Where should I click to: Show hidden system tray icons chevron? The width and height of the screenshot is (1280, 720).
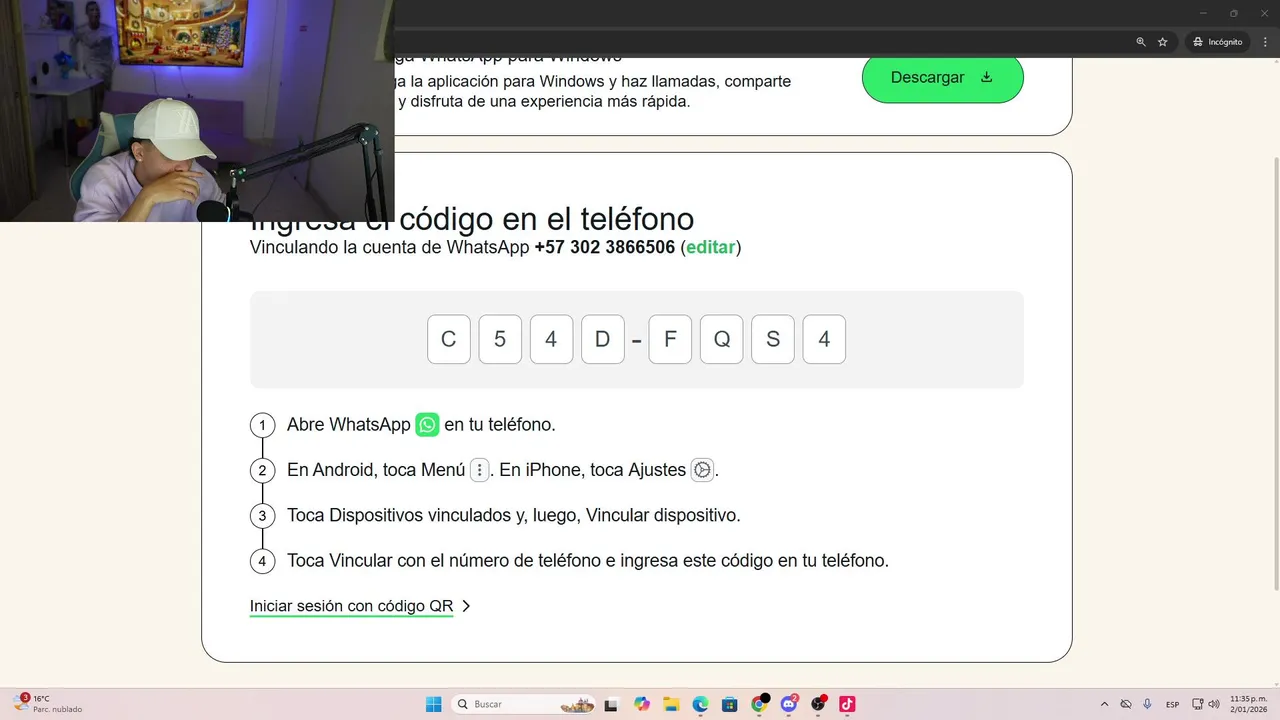[x=1104, y=704]
